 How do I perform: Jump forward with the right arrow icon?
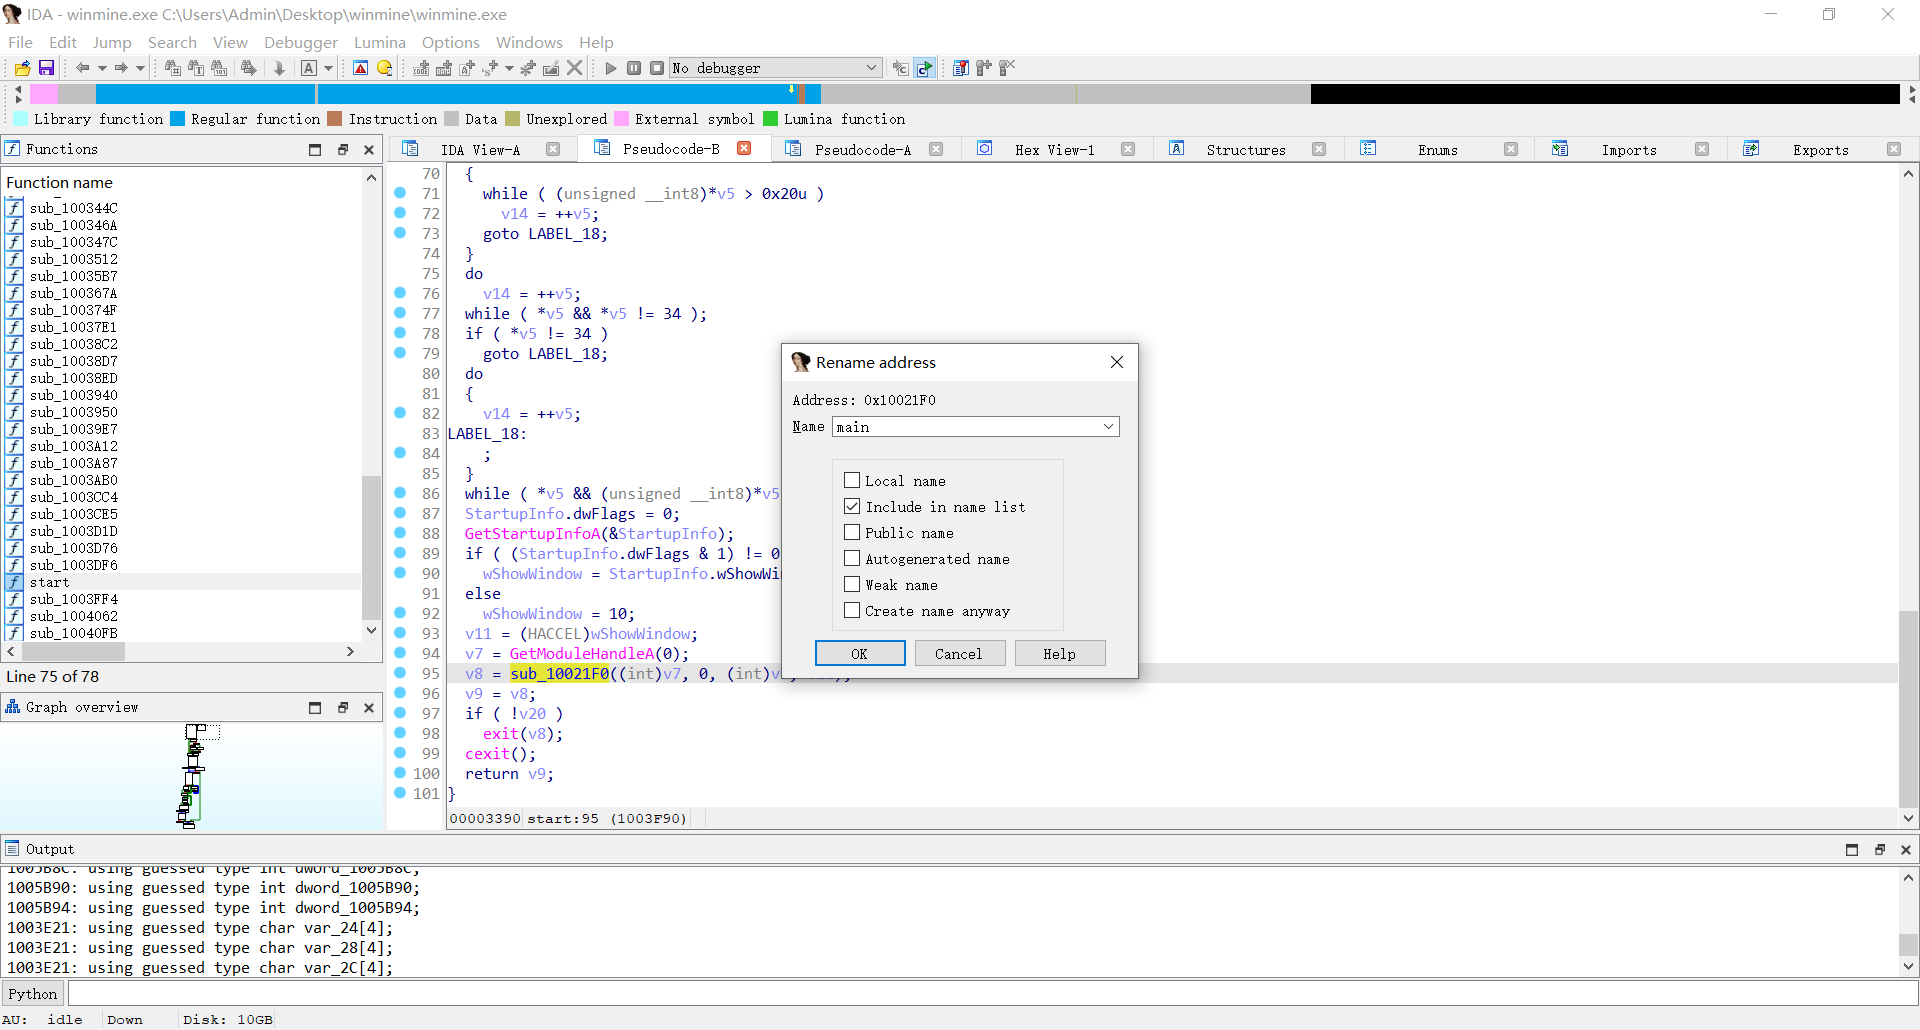[121, 68]
